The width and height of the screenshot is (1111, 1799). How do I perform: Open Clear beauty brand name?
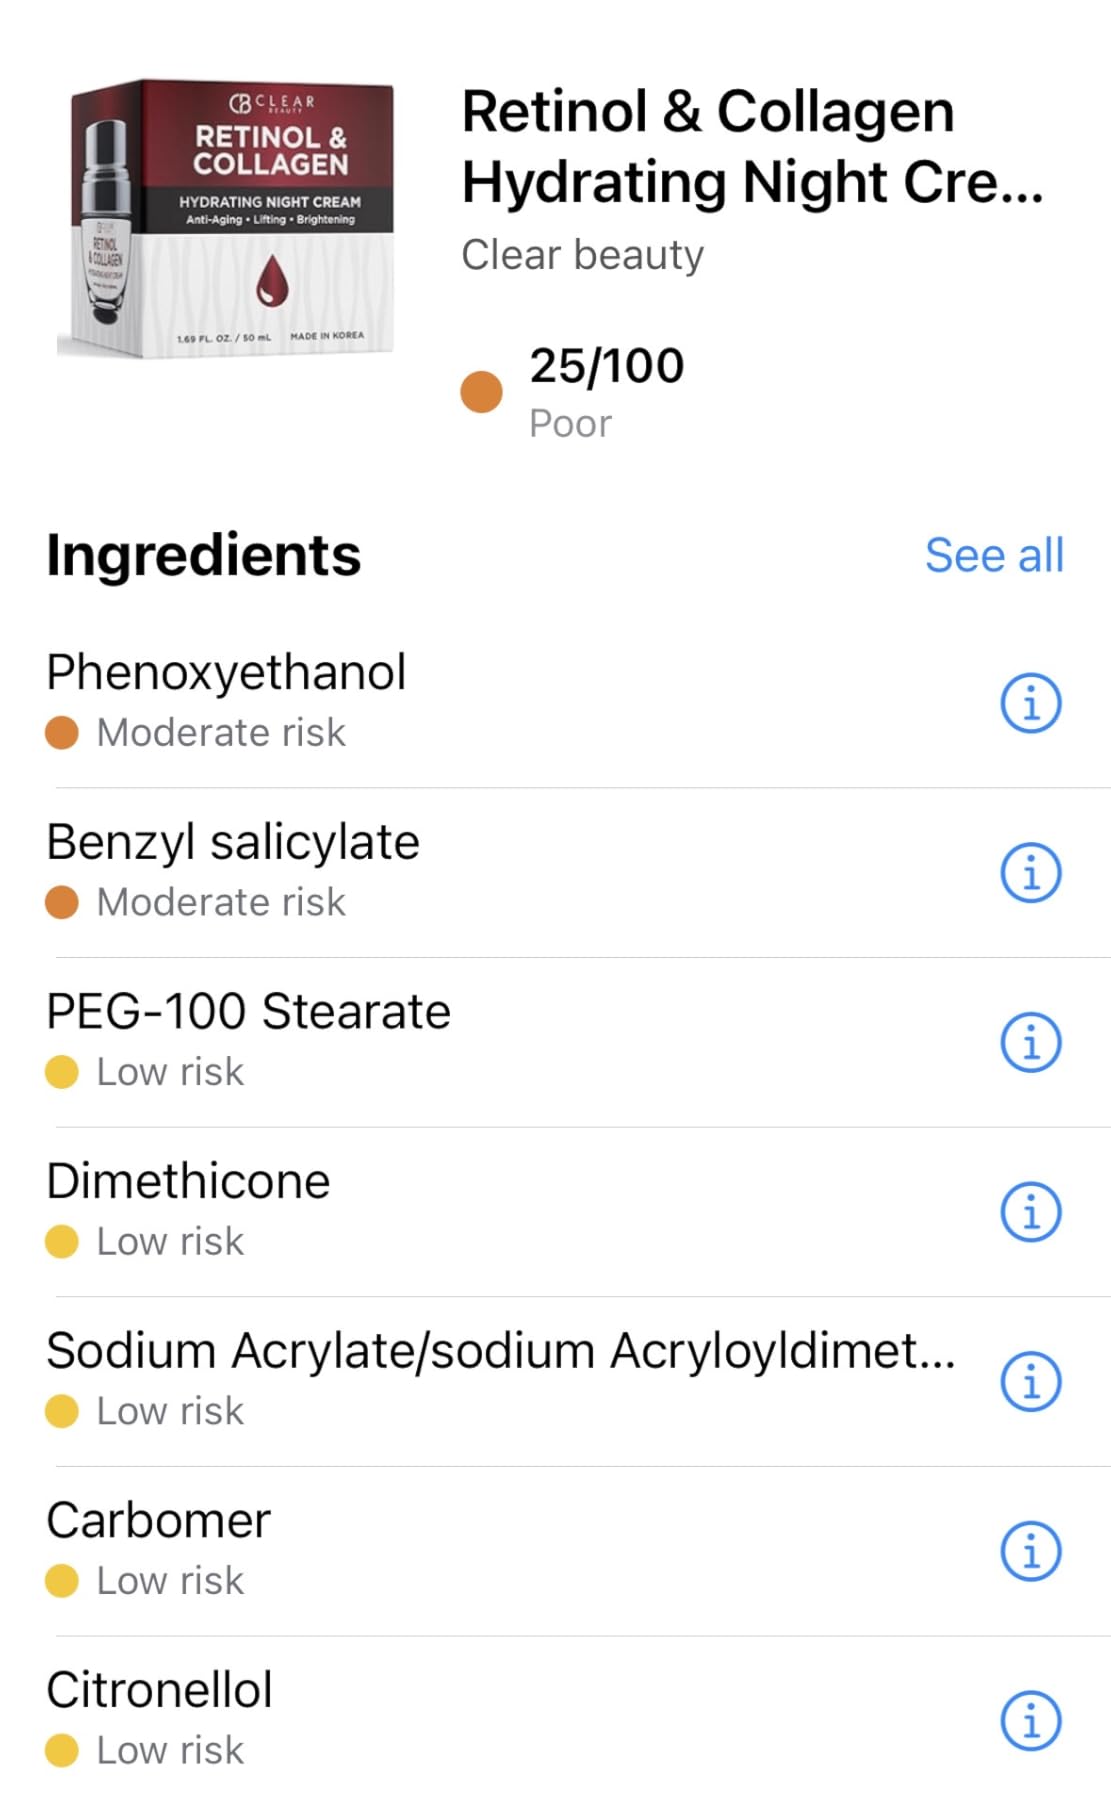coord(583,255)
